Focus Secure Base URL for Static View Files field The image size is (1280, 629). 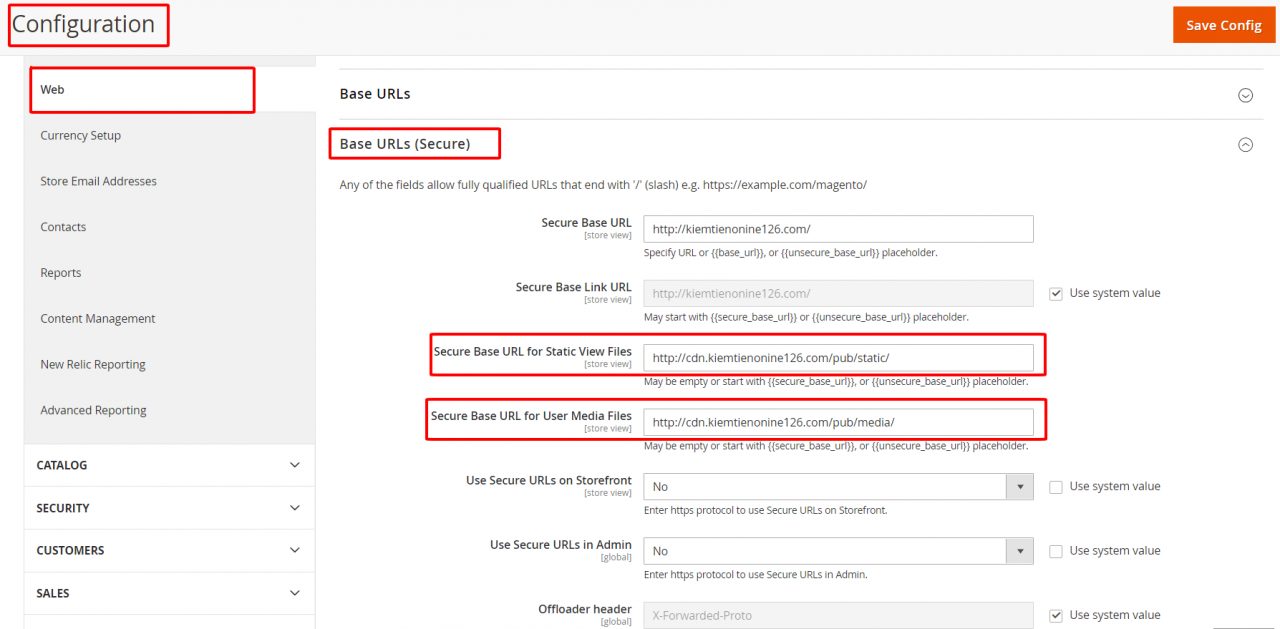point(838,358)
